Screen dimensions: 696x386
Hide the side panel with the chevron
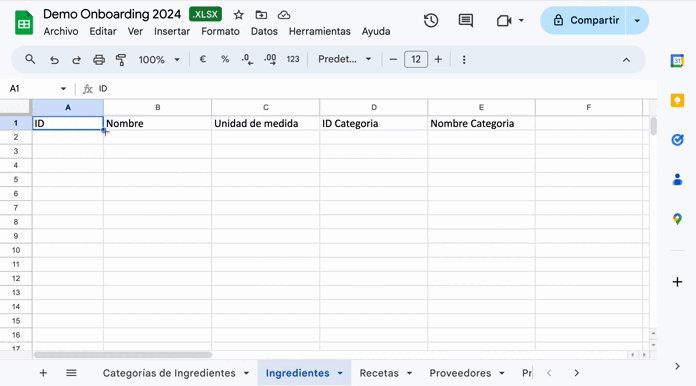coord(677,366)
